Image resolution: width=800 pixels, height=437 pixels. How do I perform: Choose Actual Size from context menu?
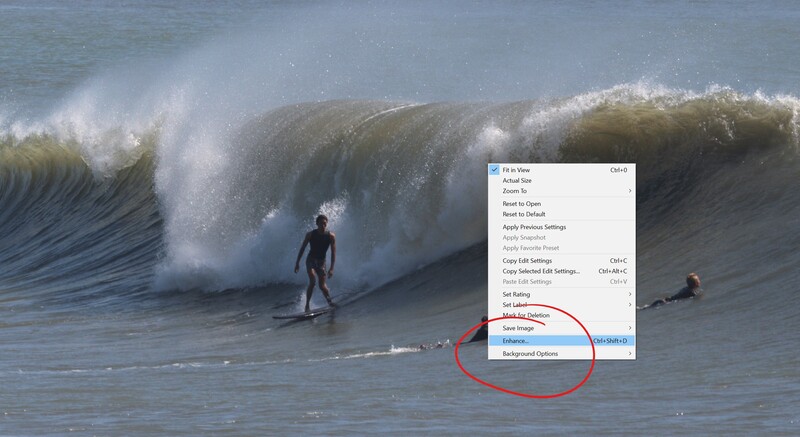click(x=562, y=181)
